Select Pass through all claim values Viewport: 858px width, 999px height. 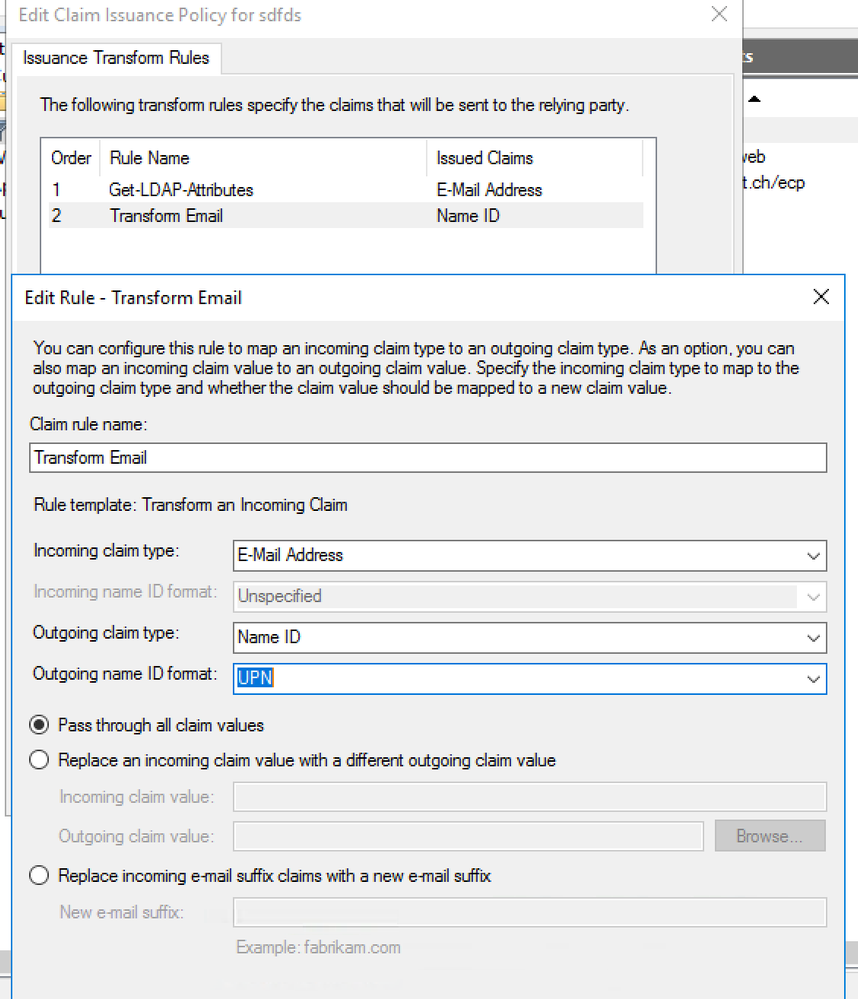(x=40, y=725)
